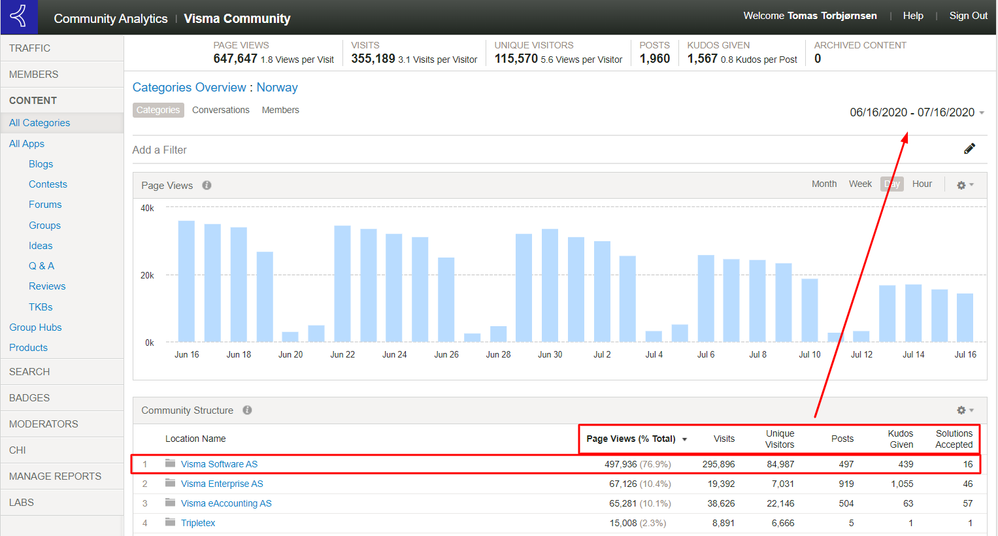The image size is (998, 536).
Task: Open Forums under All Apps
Action: pos(45,205)
